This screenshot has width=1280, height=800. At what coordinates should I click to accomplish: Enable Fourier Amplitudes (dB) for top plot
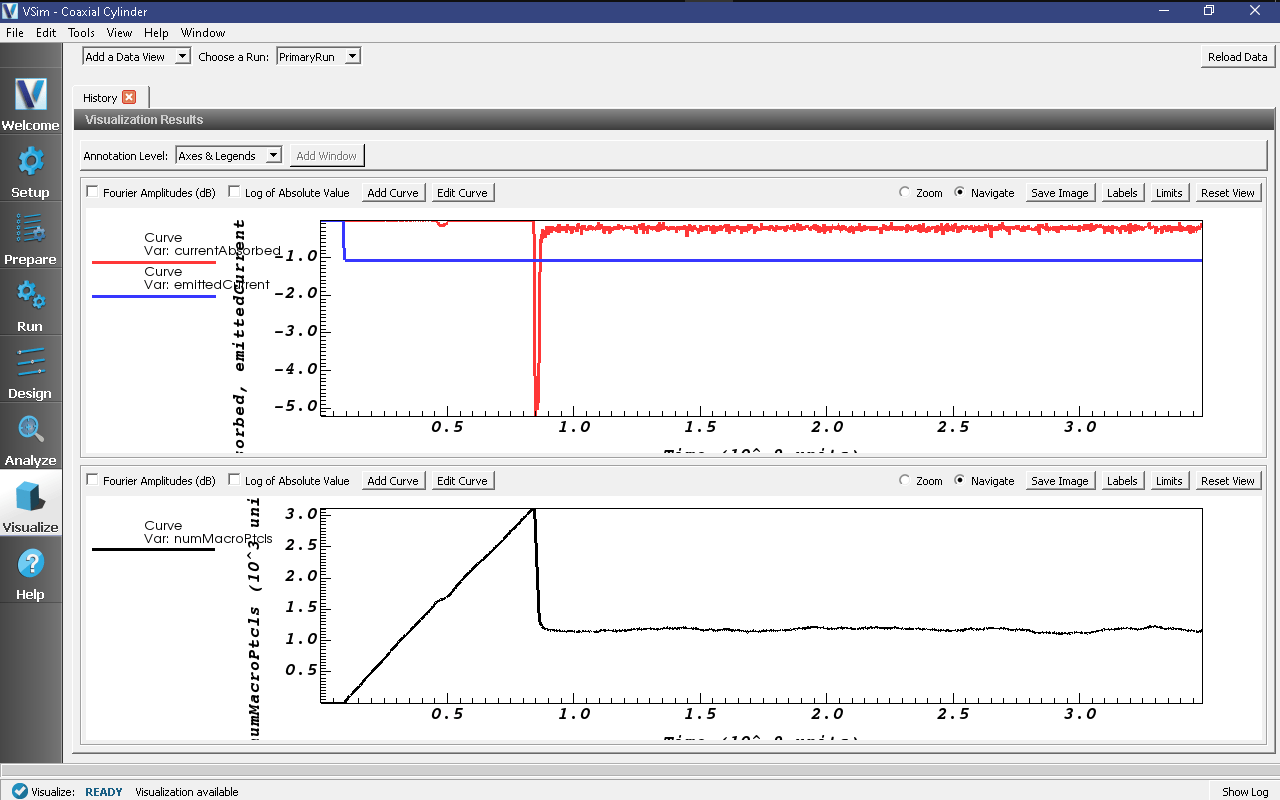coord(92,192)
